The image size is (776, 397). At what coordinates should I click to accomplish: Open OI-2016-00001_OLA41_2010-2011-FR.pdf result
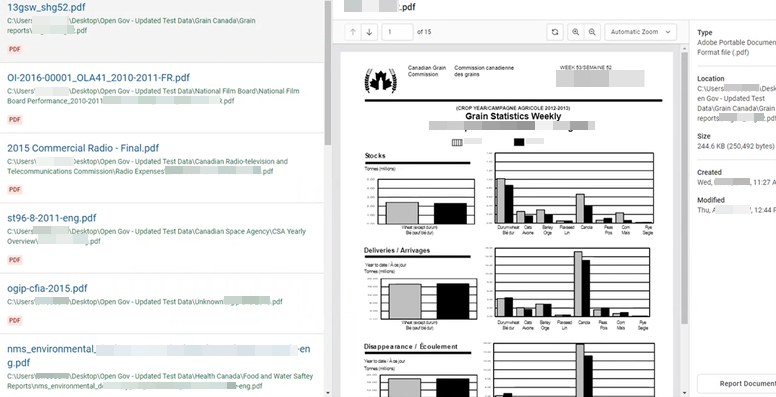tap(98, 78)
